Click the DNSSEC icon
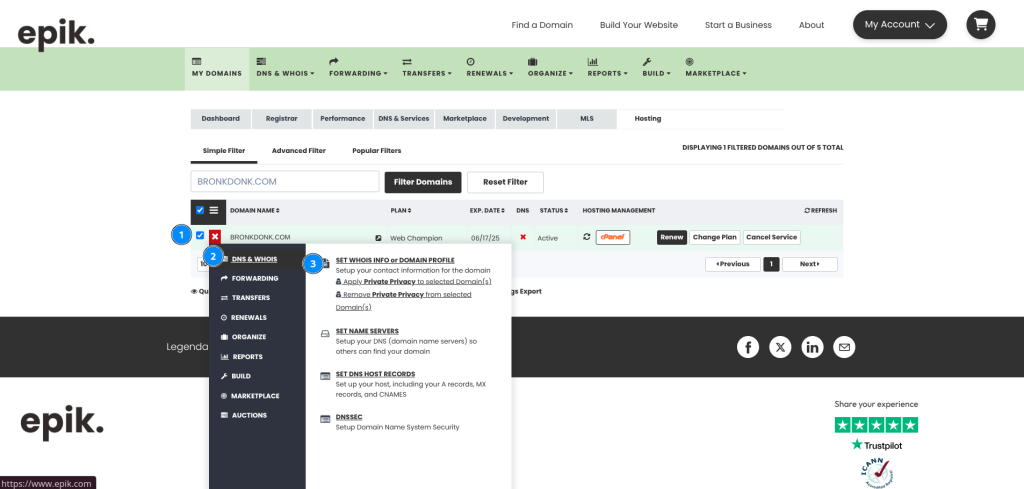The image size is (1024, 489). pos(325,419)
